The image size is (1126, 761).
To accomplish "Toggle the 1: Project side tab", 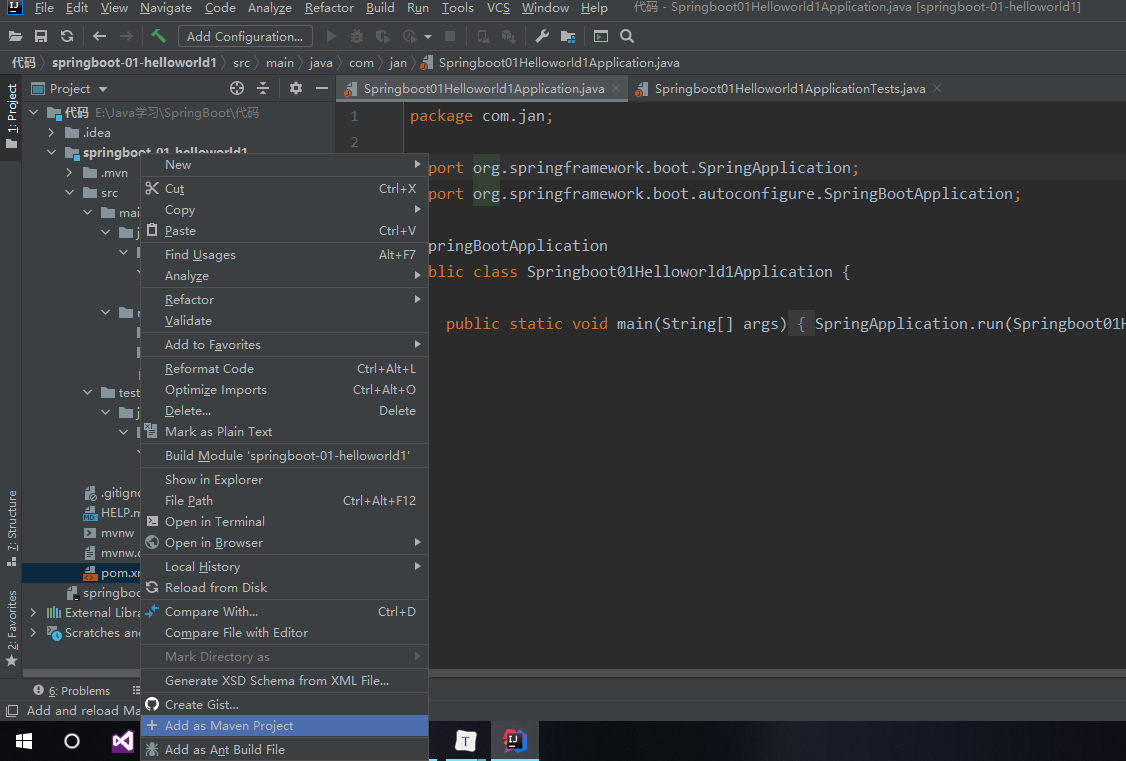I will 11,116.
